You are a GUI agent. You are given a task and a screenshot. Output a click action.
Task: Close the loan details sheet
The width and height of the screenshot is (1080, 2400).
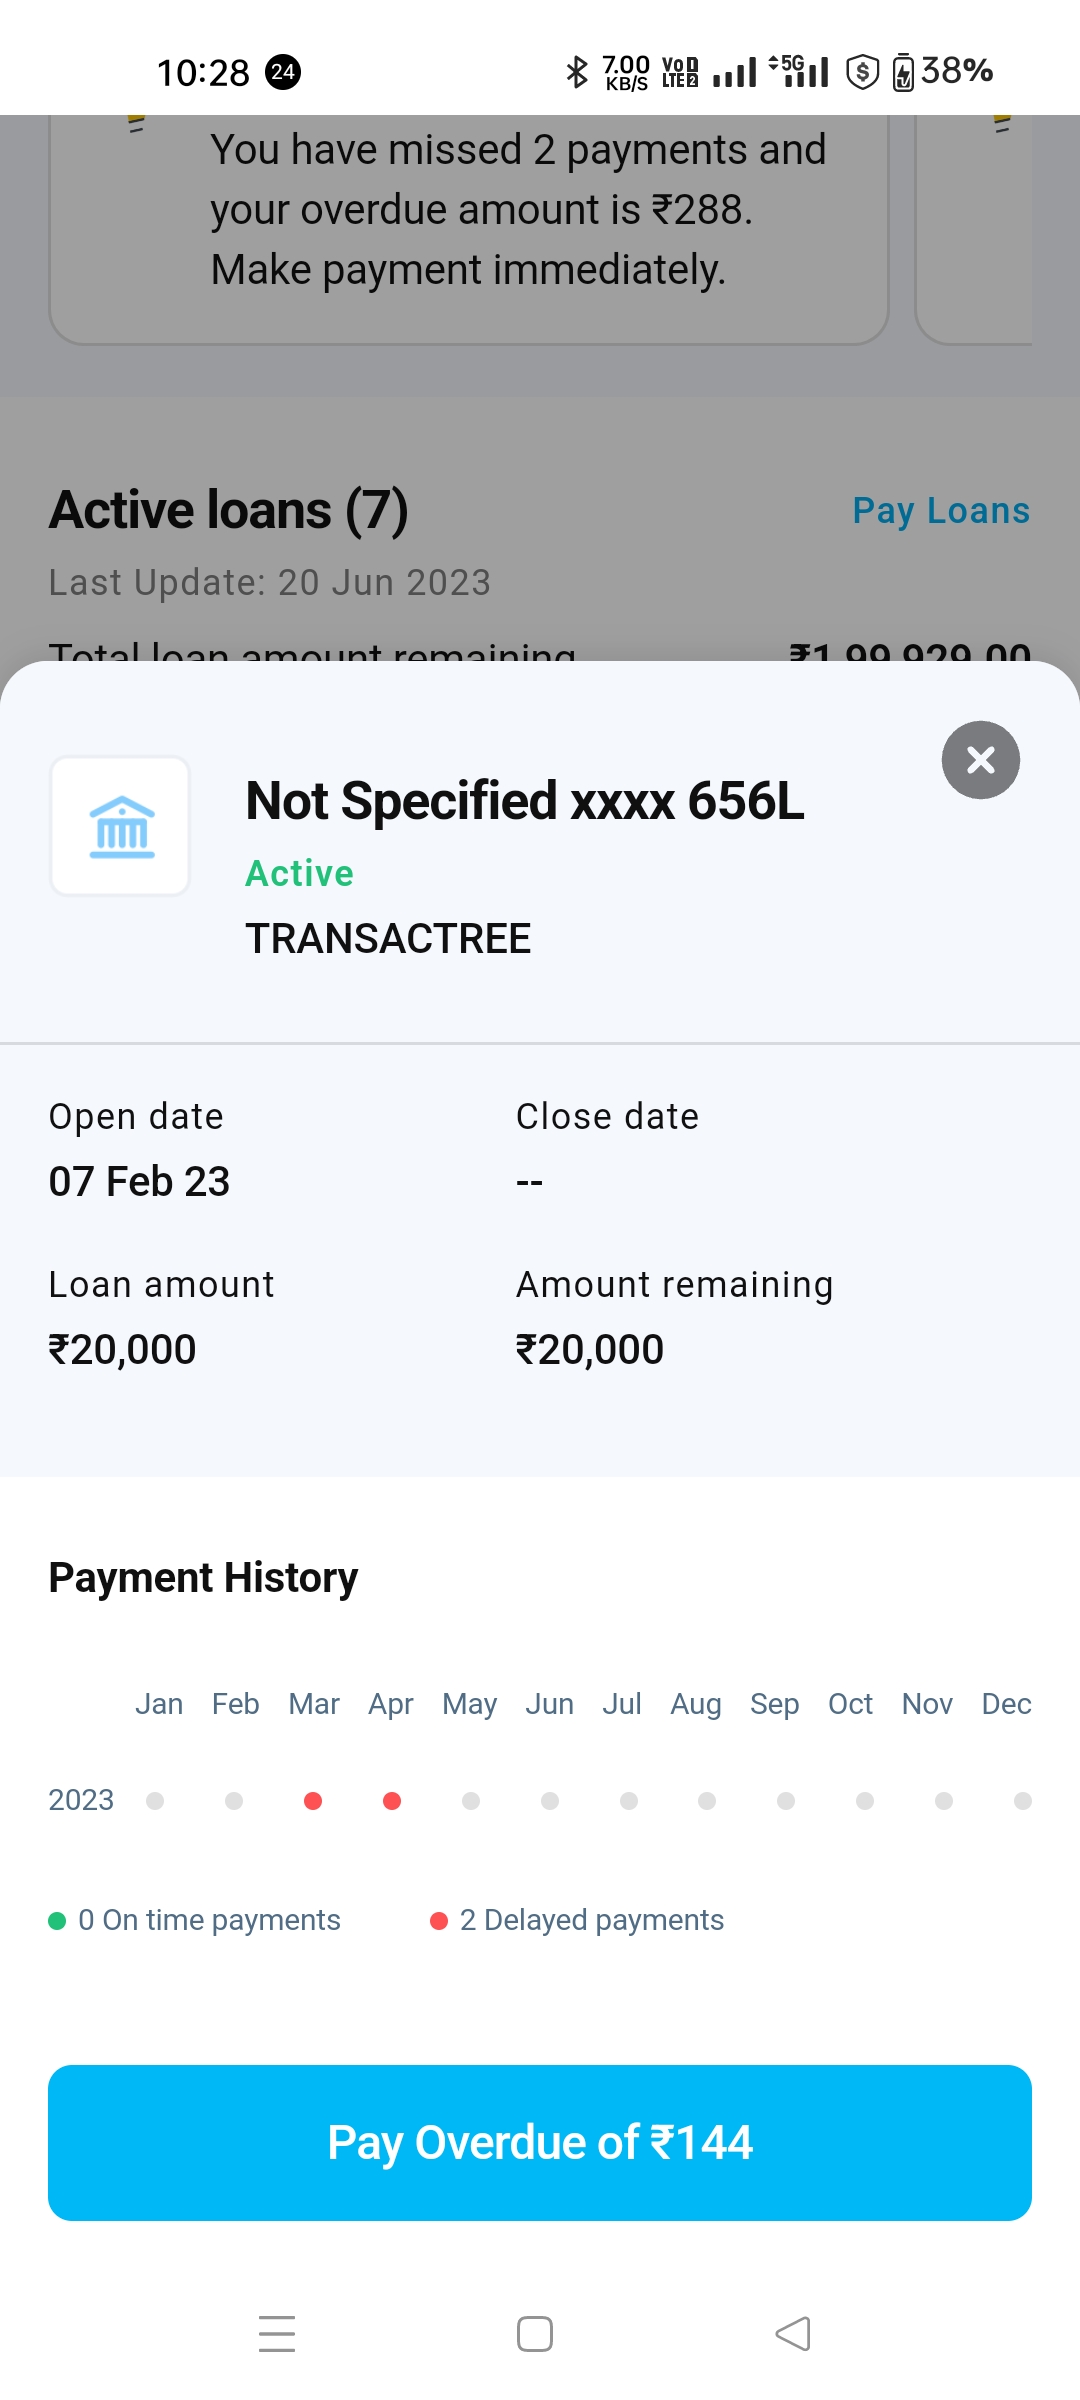point(980,760)
